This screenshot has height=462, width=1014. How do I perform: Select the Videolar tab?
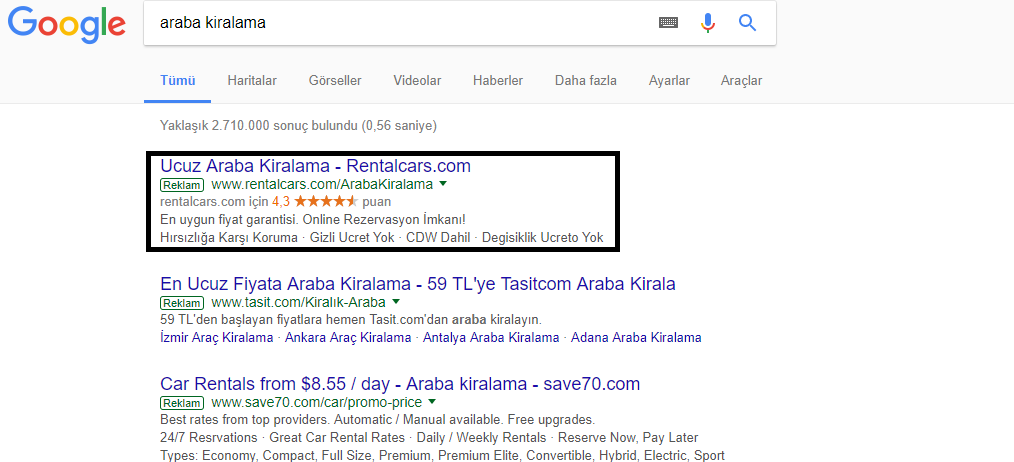tap(417, 80)
